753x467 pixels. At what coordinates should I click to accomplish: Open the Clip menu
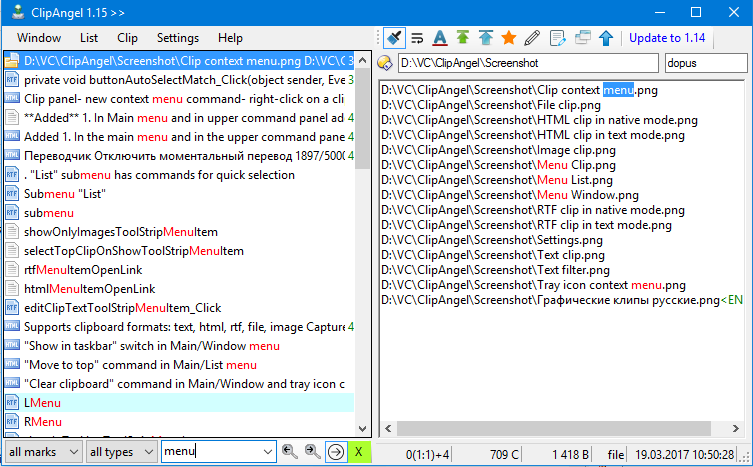click(x=127, y=38)
